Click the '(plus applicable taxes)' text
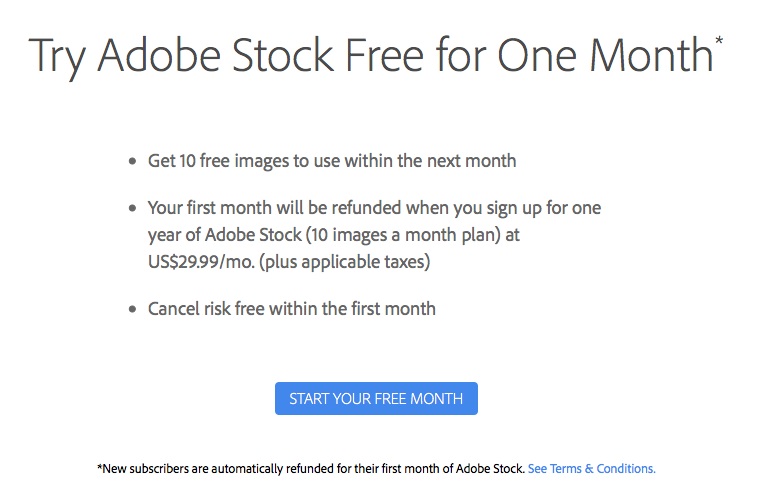This screenshot has height=501, width=762. (345, 262)
